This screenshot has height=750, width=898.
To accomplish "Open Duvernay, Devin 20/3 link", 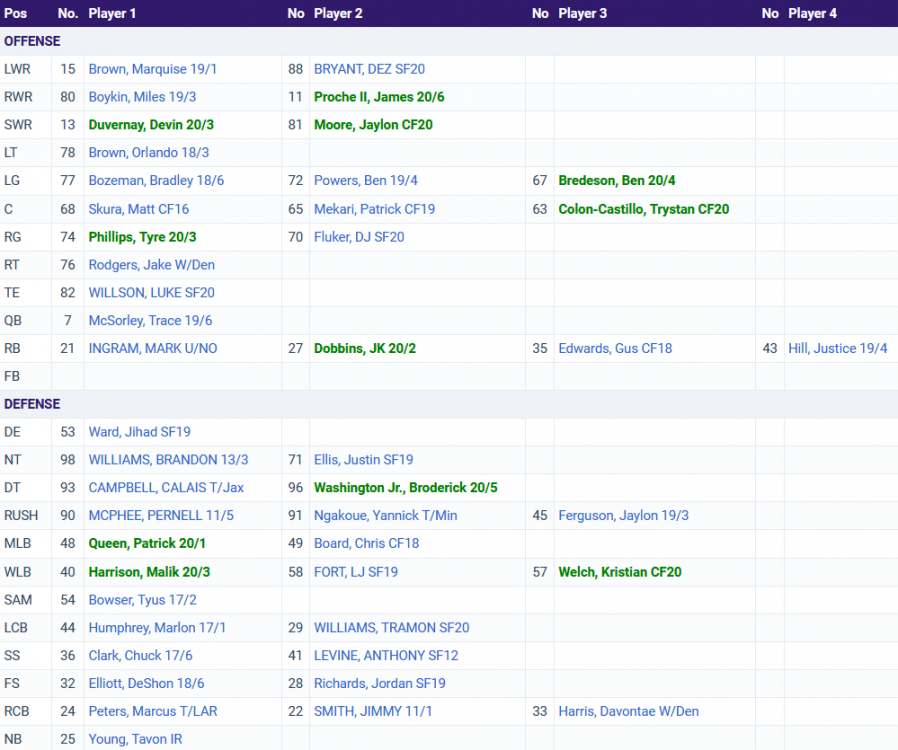I will click(151, 125).
